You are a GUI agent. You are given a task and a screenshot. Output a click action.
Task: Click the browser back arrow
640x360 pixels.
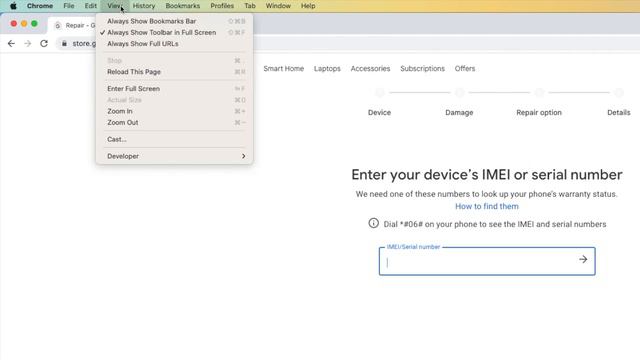[x=11, y=43]
